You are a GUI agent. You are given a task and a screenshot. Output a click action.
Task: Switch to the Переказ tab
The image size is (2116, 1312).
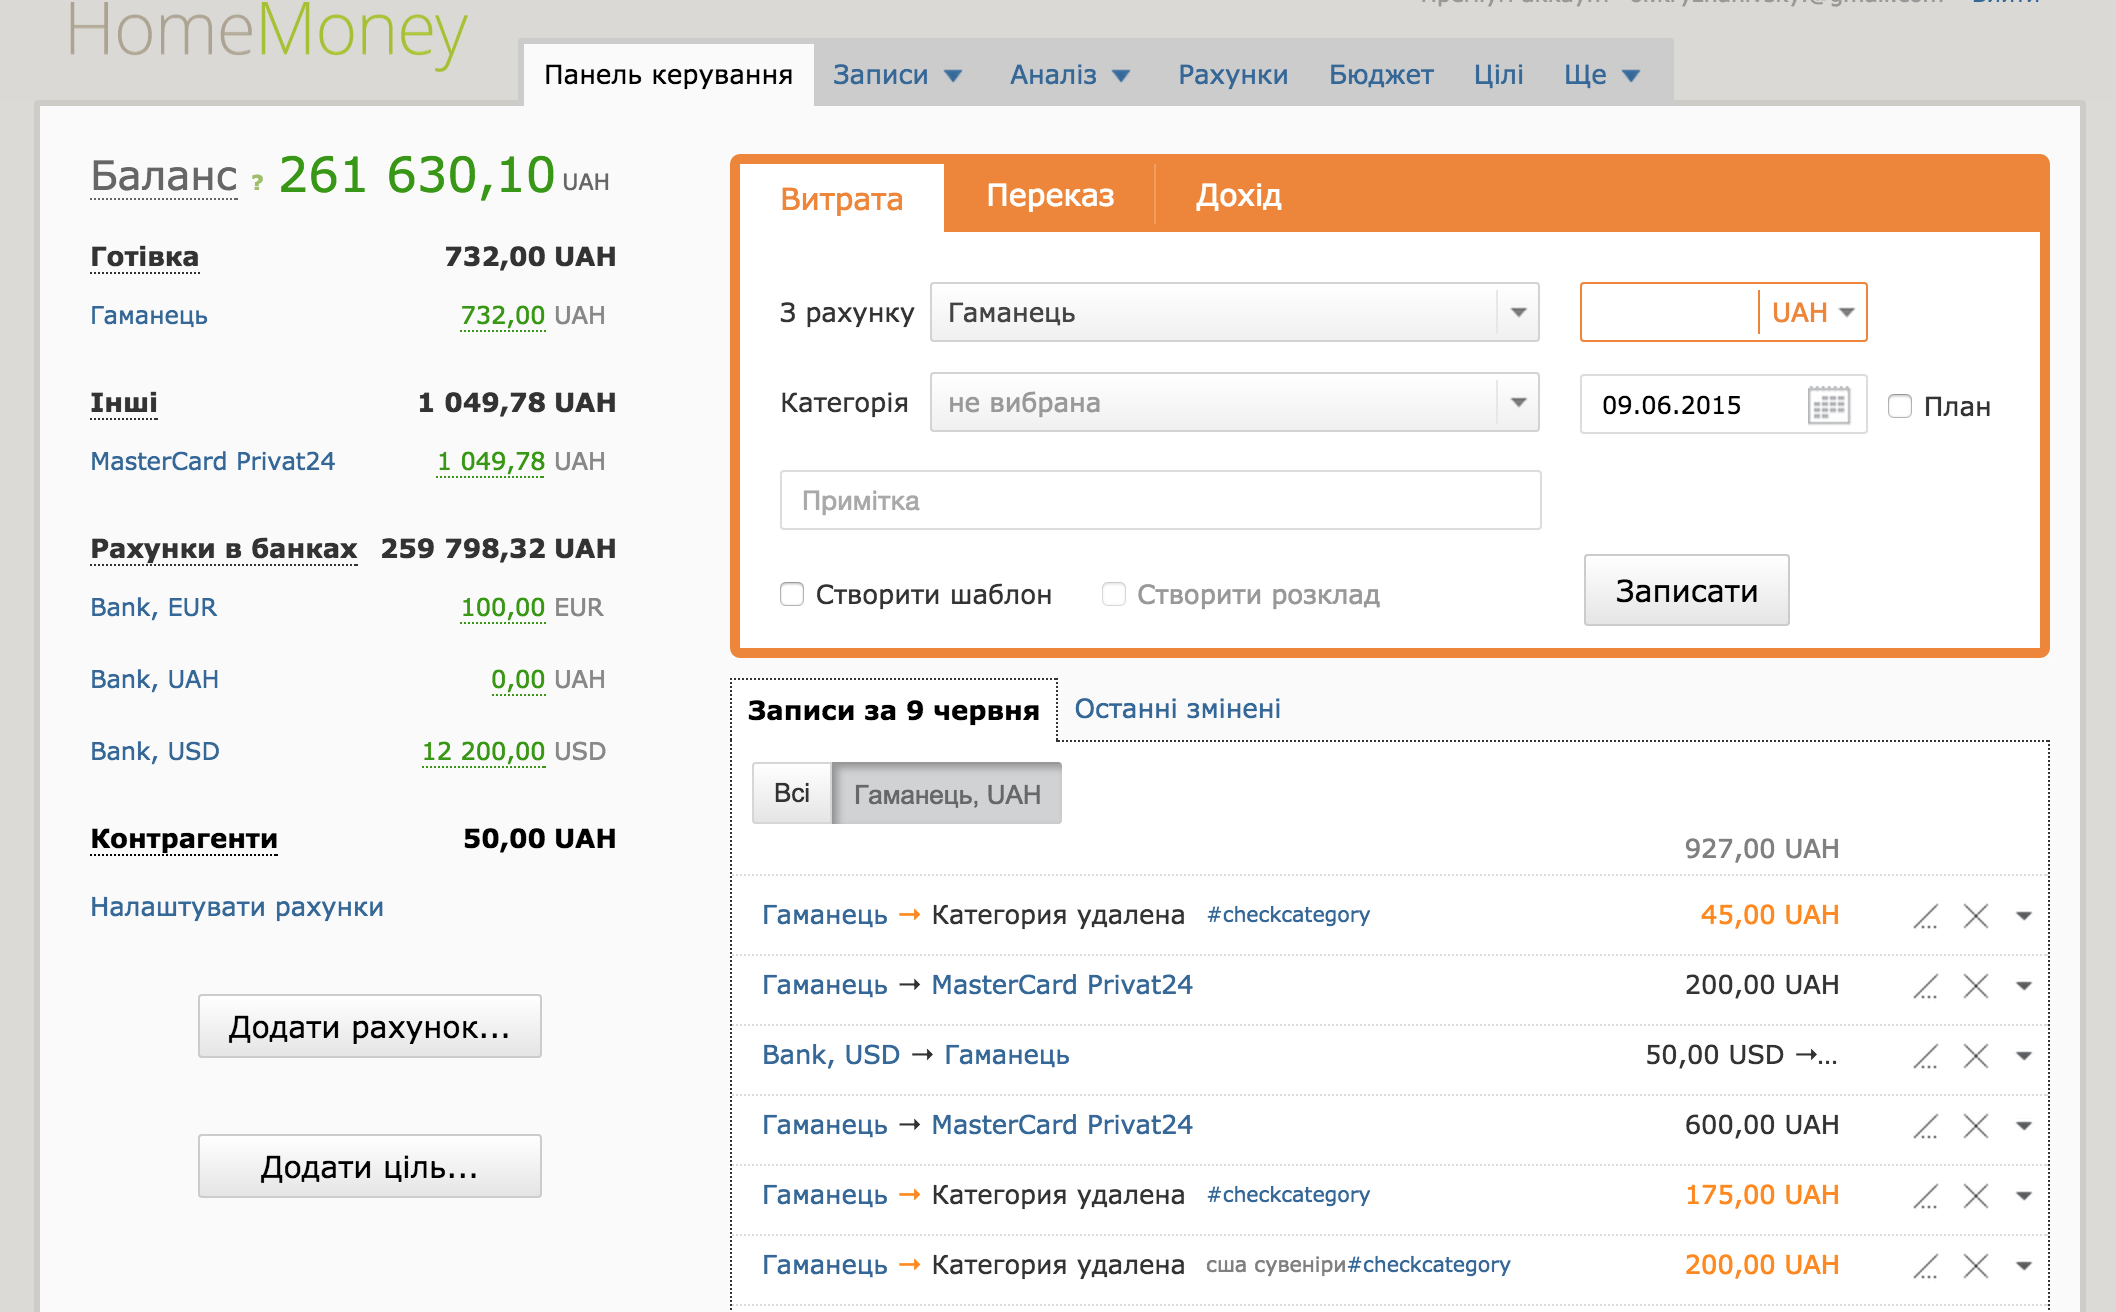click(x=1050, y=195)
